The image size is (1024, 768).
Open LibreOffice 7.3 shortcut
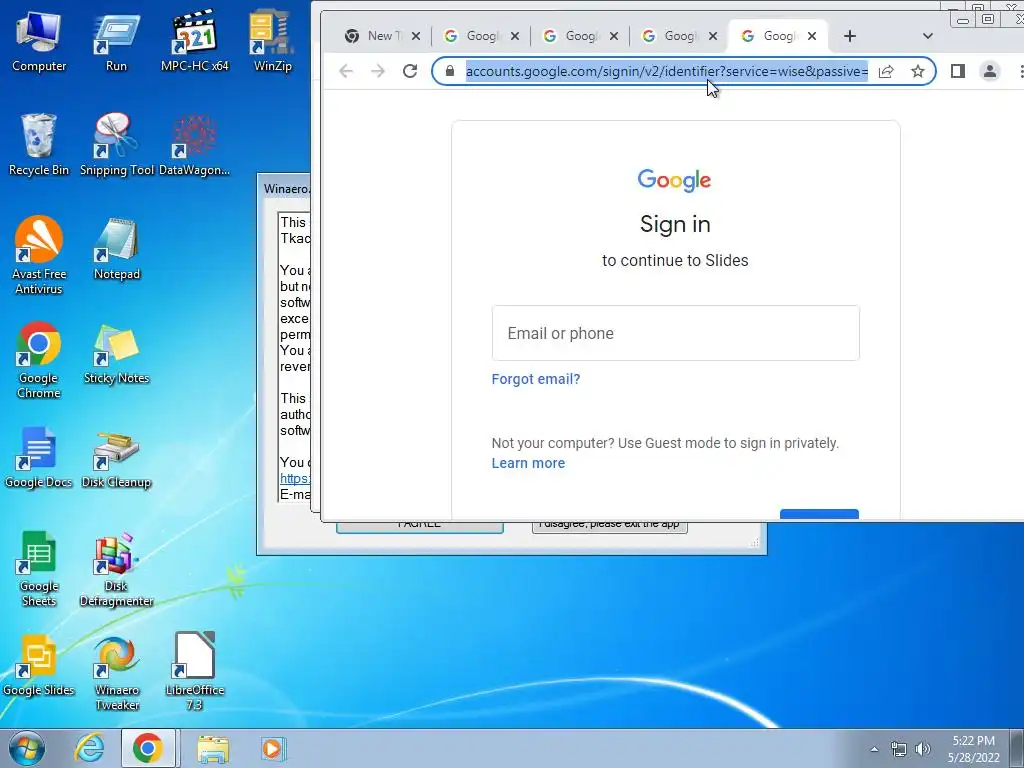click(195, 673)
